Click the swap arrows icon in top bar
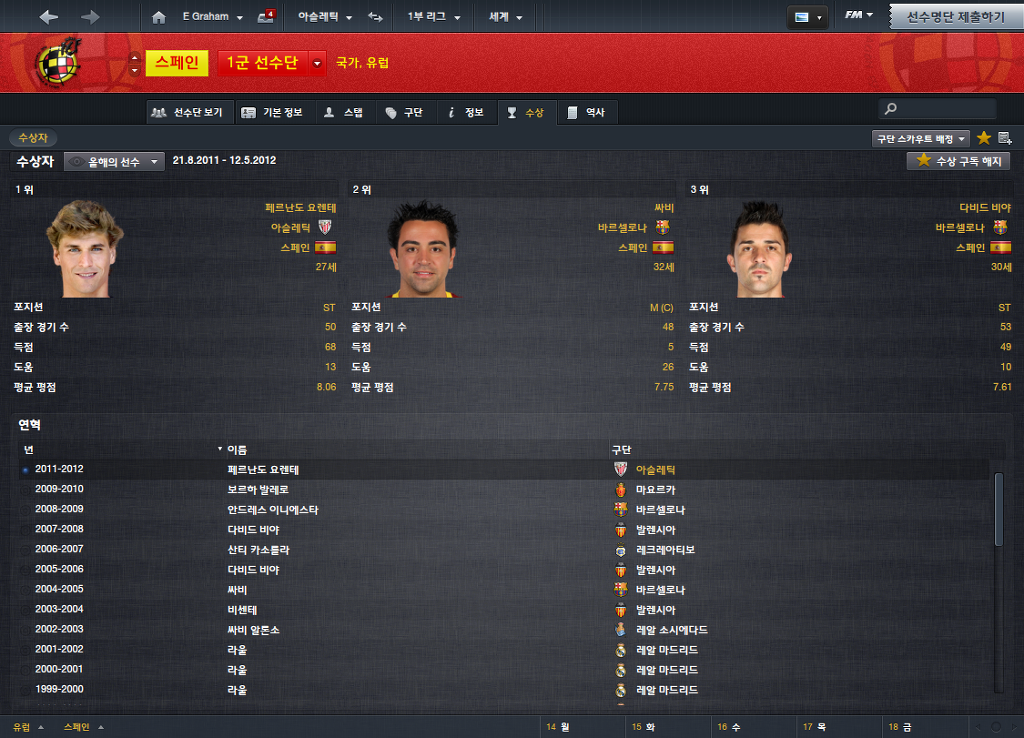1024x738 pixels. coord(376,17)
